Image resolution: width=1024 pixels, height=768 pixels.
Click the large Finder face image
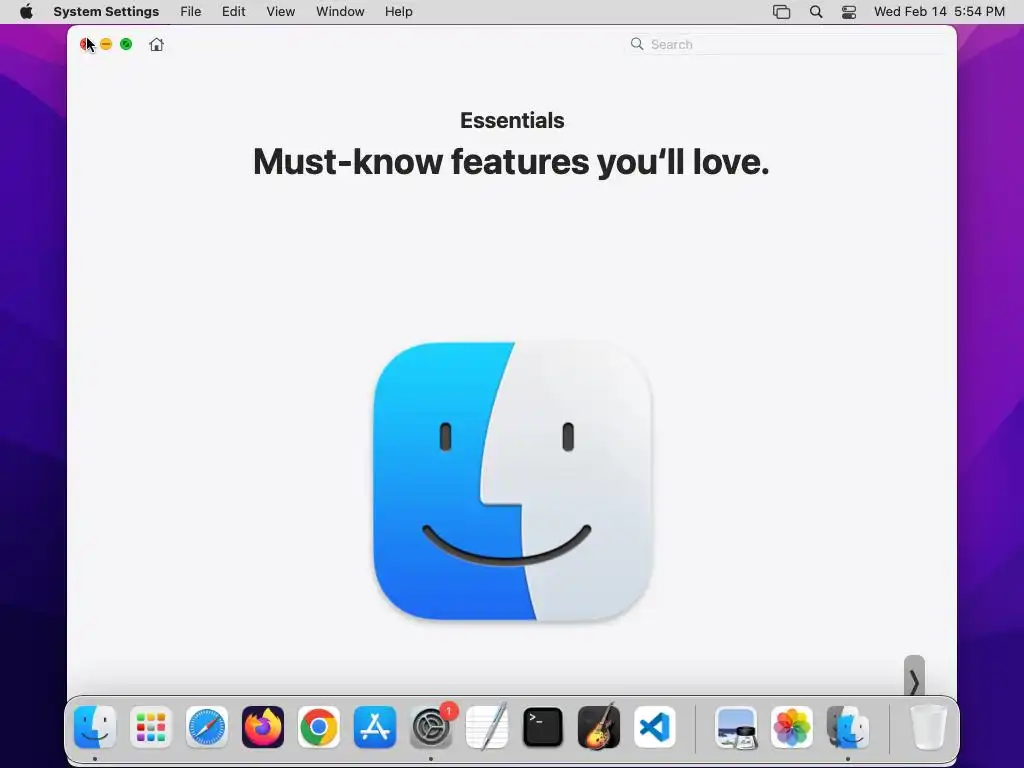tap(513, 481)
